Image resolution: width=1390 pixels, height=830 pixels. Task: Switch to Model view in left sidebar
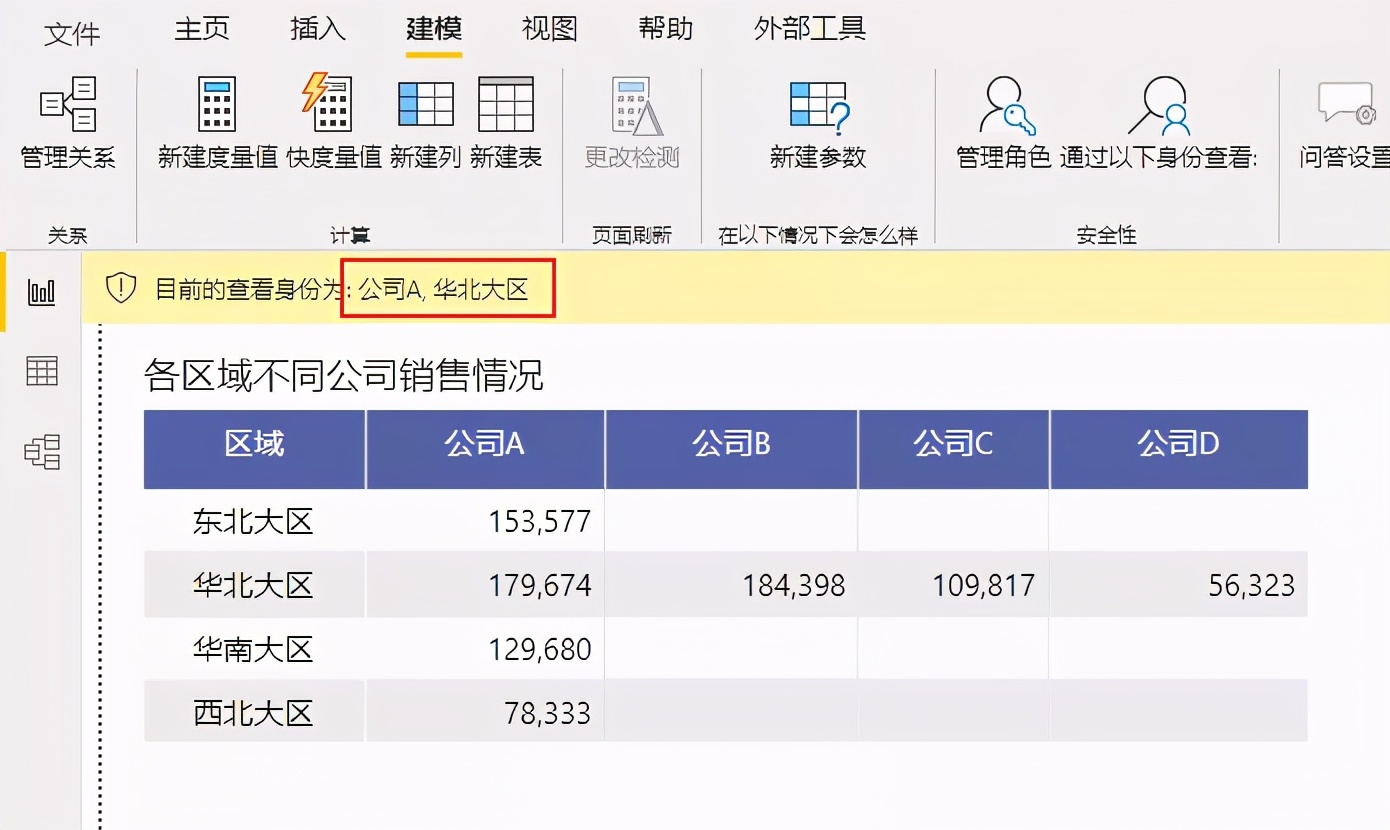tap(42, 452)
